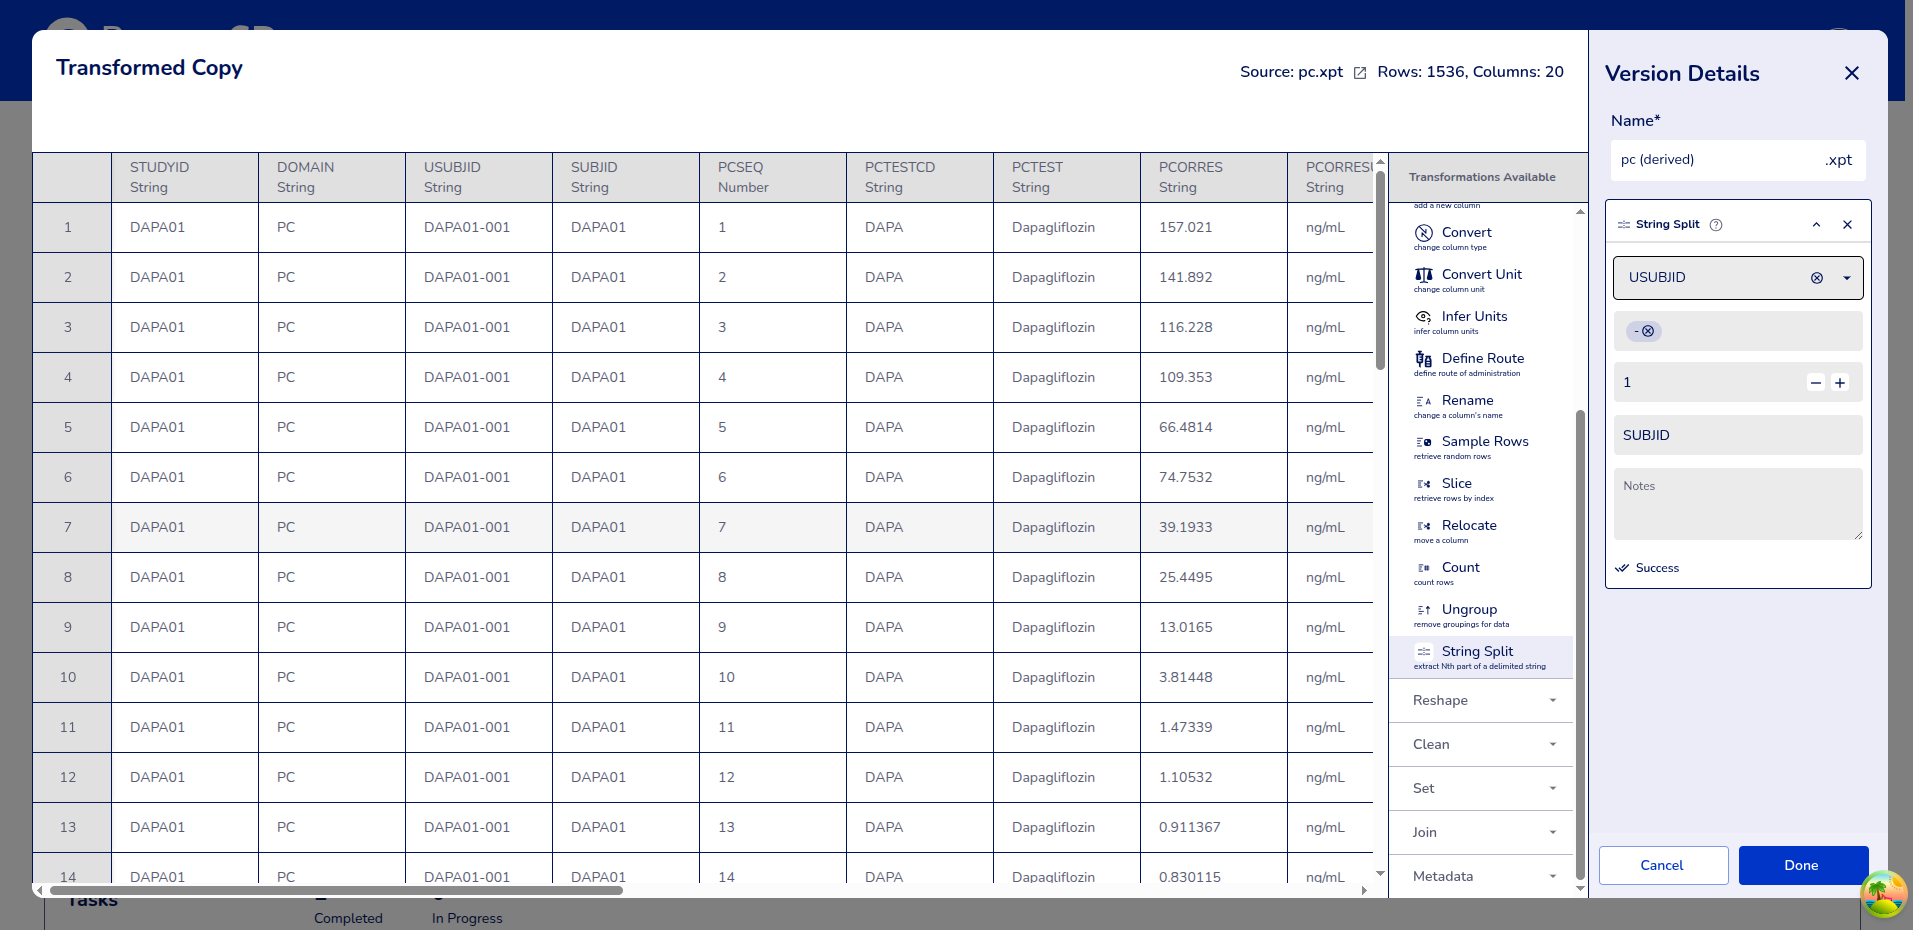Image resolution: width=1913 pixels, height=930 pixels.
Task: Expand the Reshape transformations group
Action: pyautogui.click(x=1482, y=701)
